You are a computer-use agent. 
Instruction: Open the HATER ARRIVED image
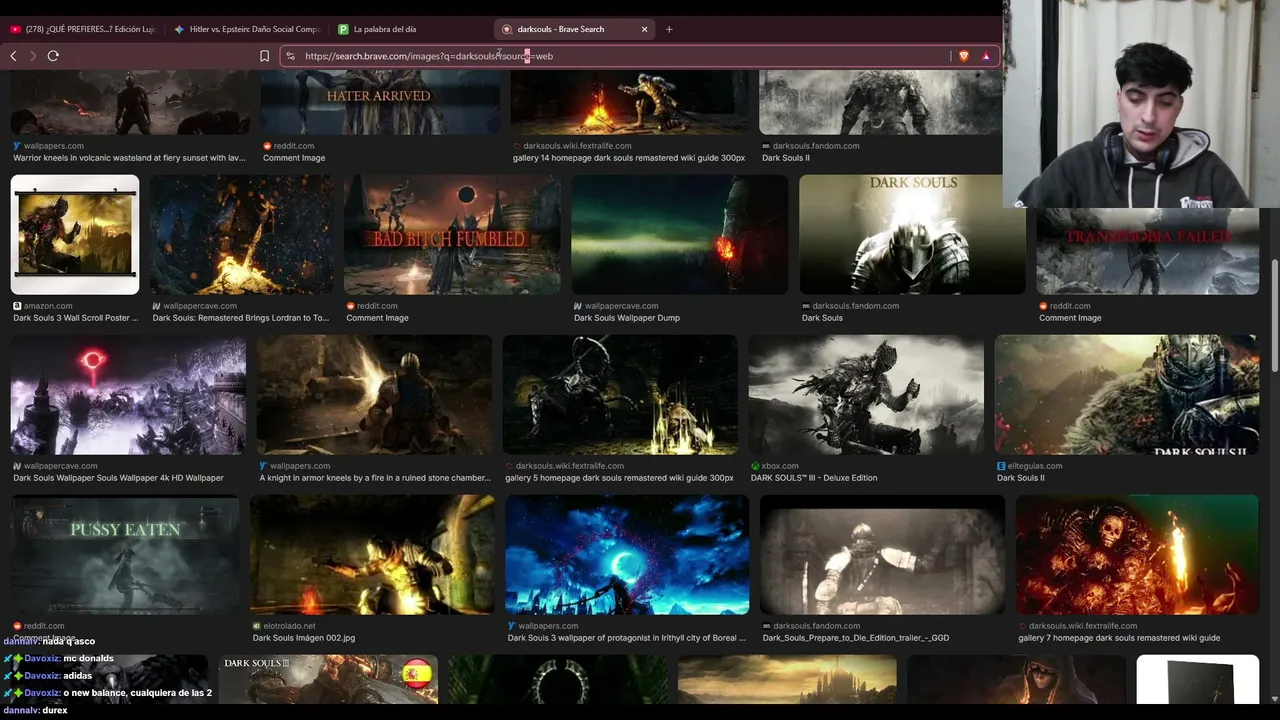pyautogui.click(x=380, y=102)
